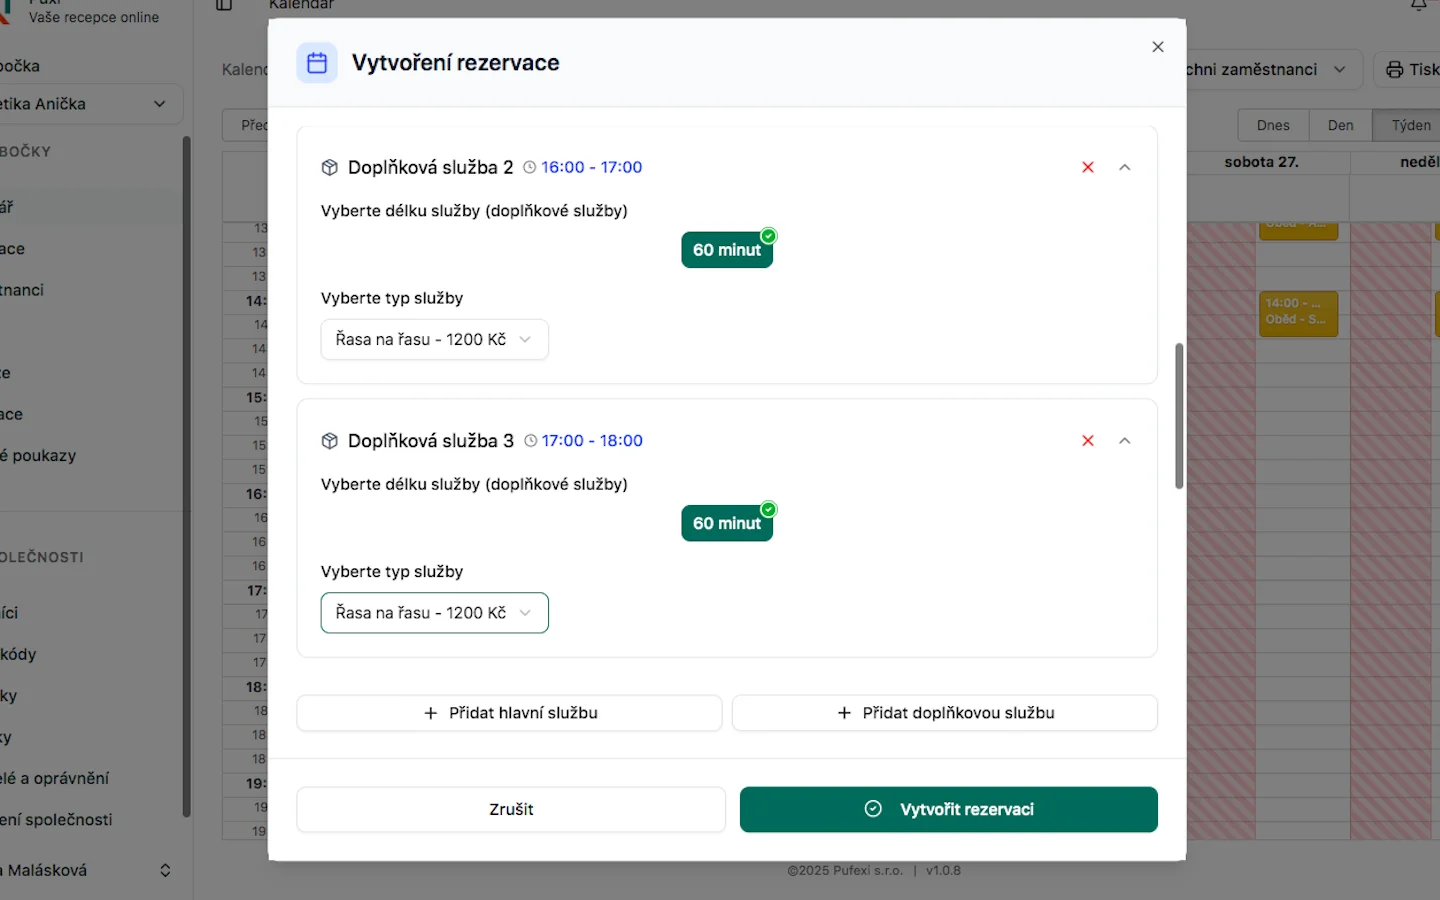This screenshot has width=1440, height=900.
Task: Click the printer icon for Tisk
Action: click(x=1394, y=70)
